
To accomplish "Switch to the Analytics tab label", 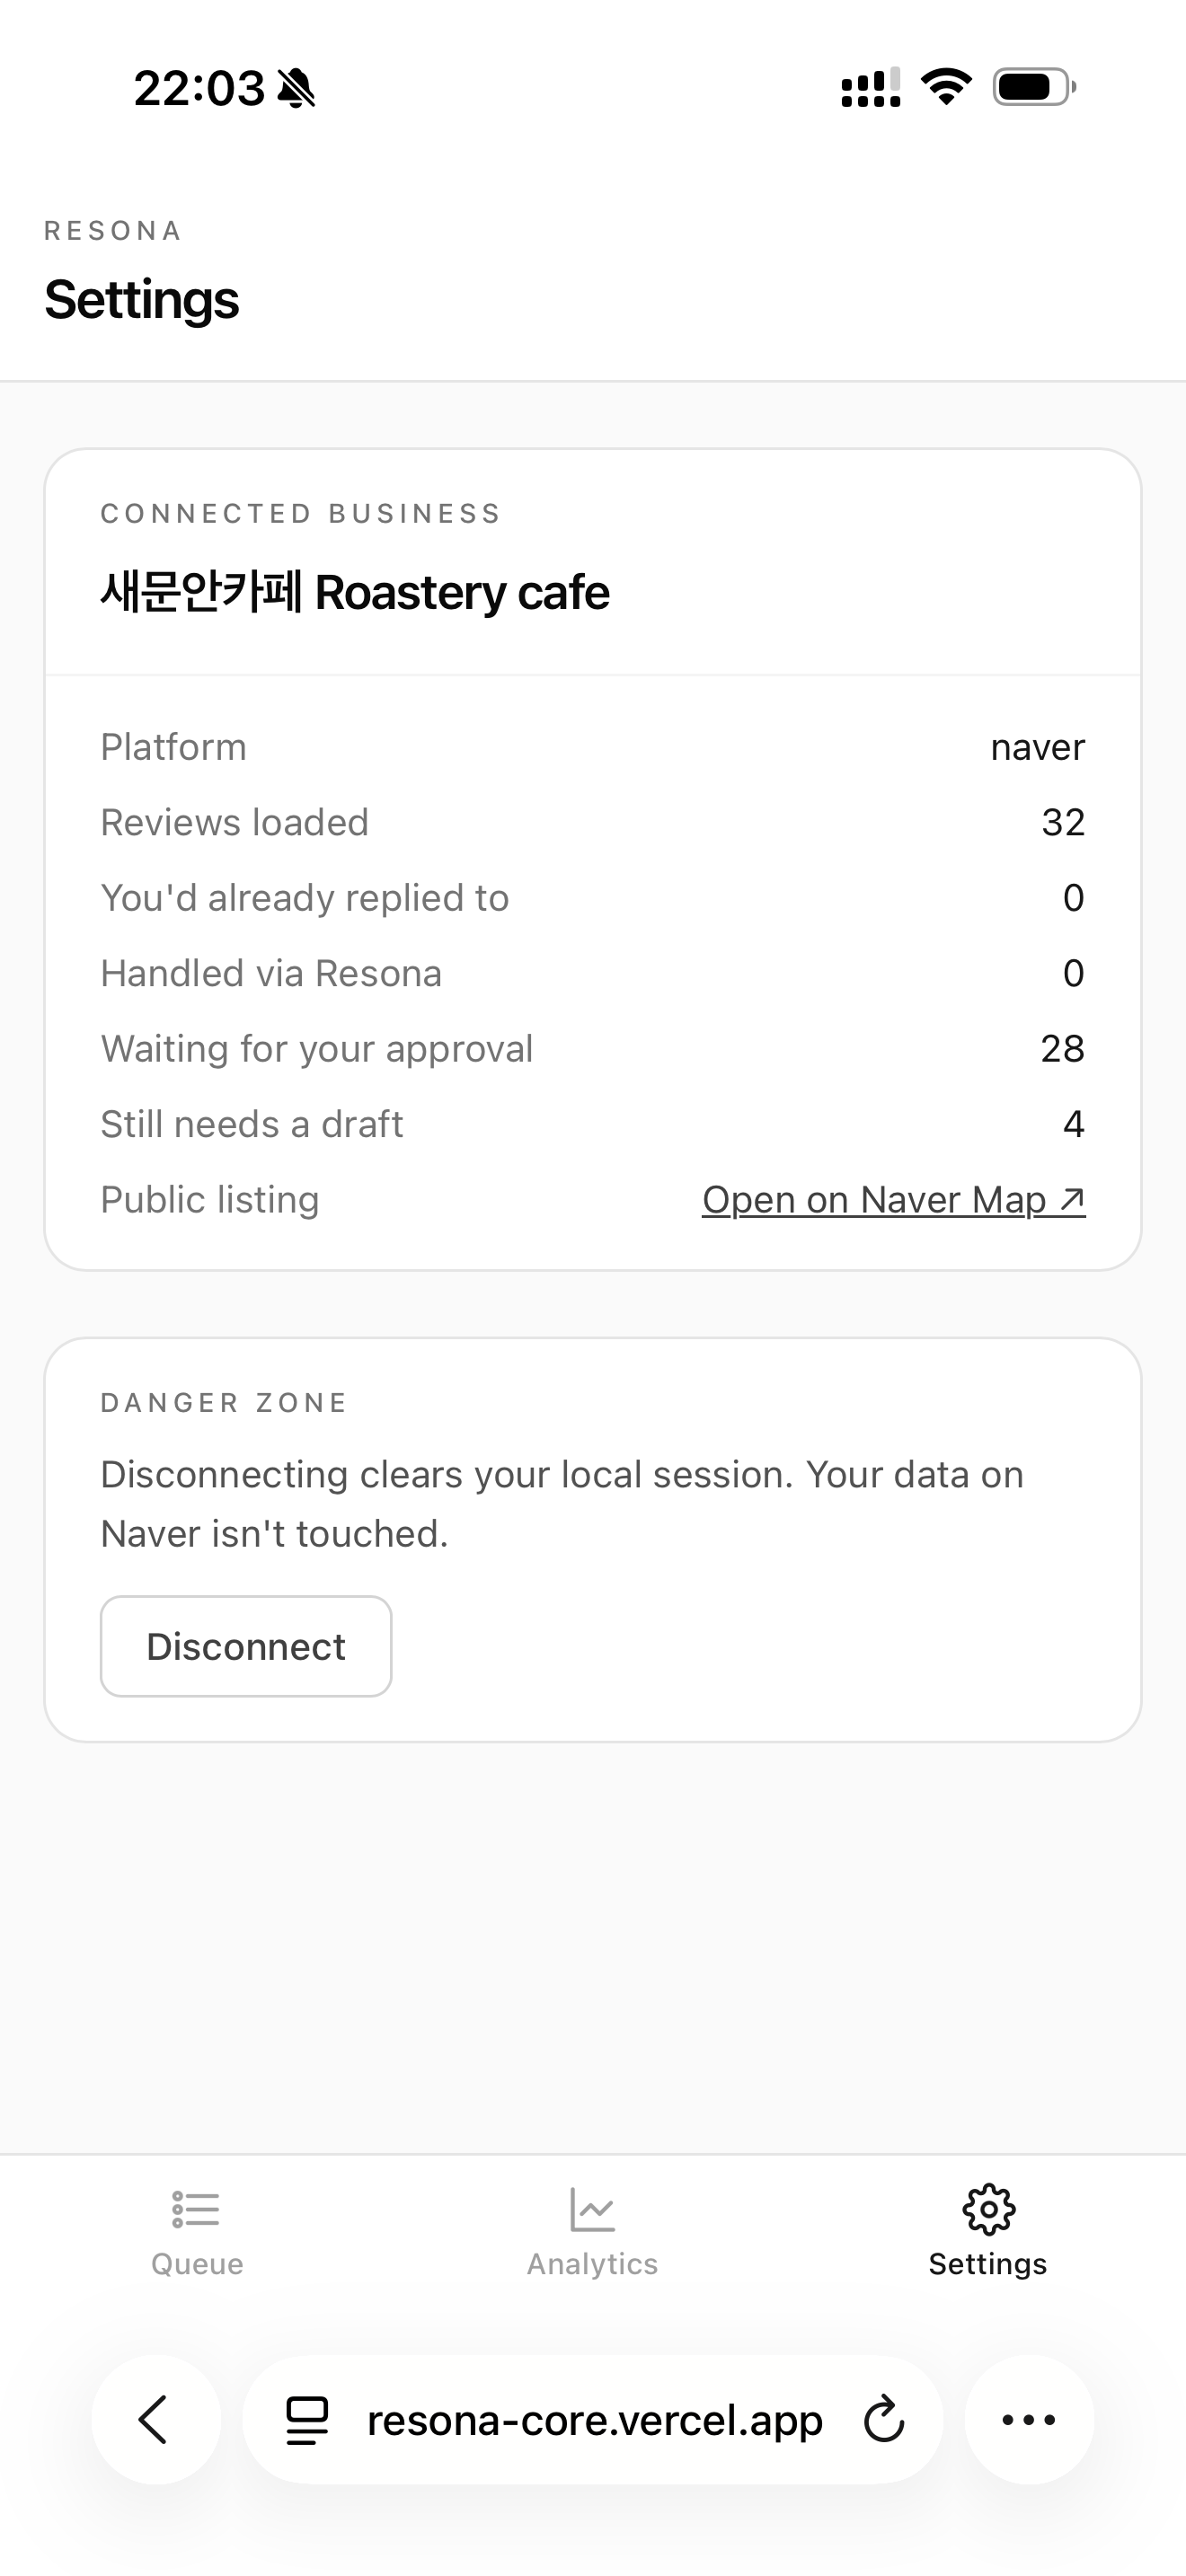I will (592, 2264).
